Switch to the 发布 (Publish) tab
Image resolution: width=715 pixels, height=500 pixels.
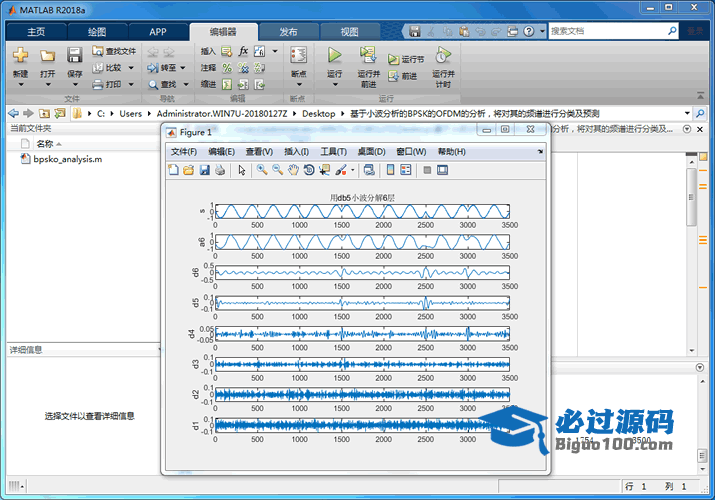[288, 31]
